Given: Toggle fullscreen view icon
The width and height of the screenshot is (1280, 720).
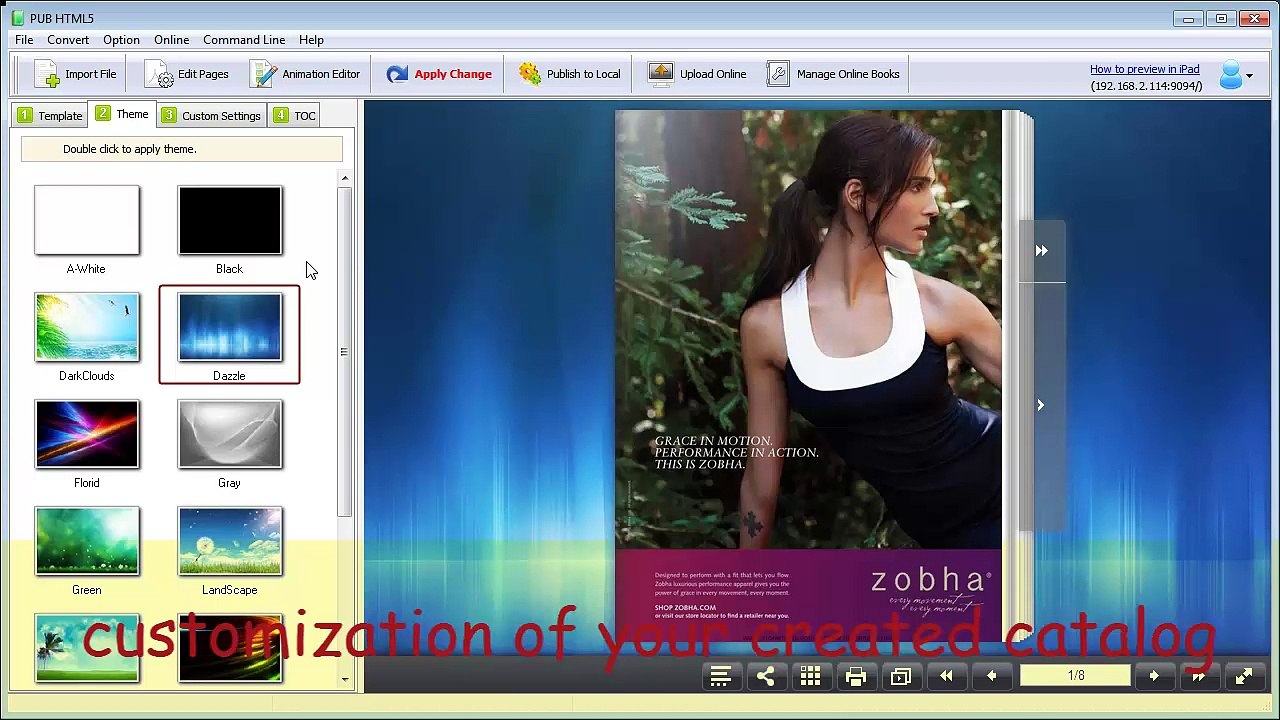Looking at the screenshot, I should pos(1244,677).
